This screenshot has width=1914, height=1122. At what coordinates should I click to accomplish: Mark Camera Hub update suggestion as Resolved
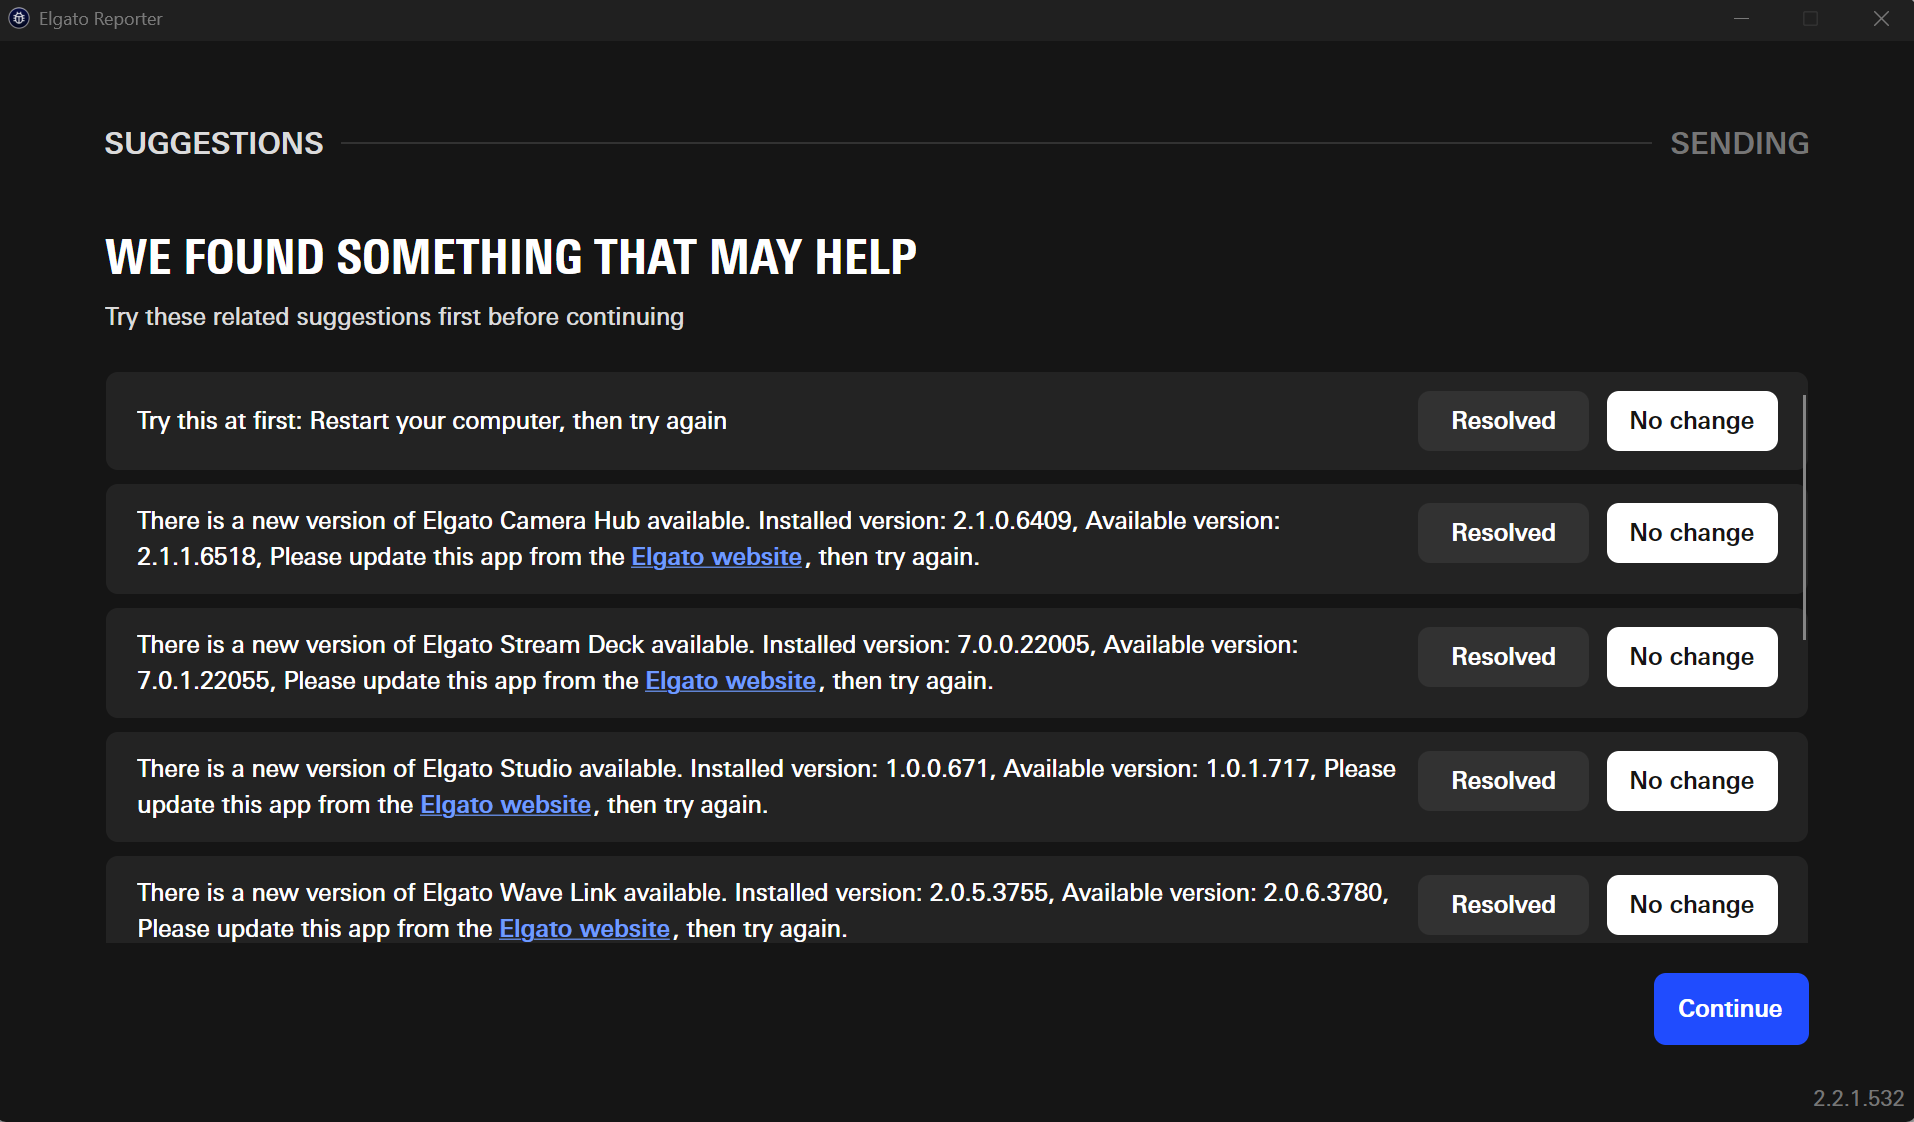point(1502,532)
